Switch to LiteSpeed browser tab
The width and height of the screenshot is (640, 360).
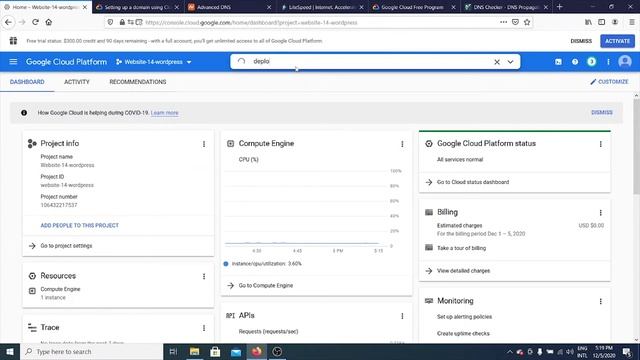tap(322, 7)
